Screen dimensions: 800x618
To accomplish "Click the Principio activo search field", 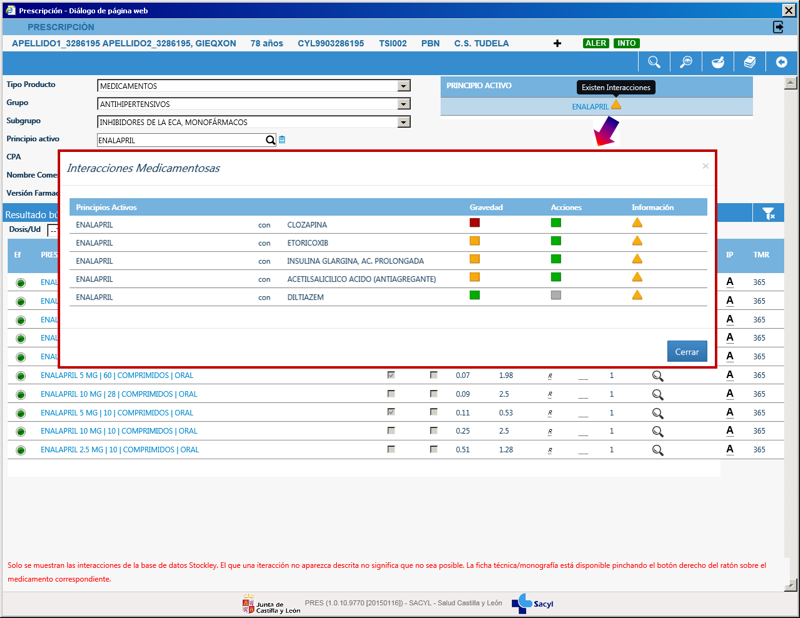I will 180,140.
